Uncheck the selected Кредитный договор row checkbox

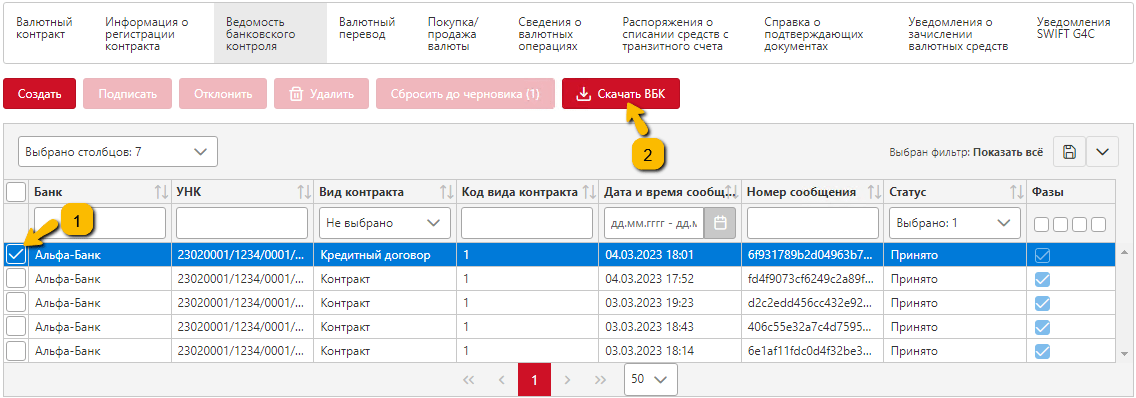[15, 254]
